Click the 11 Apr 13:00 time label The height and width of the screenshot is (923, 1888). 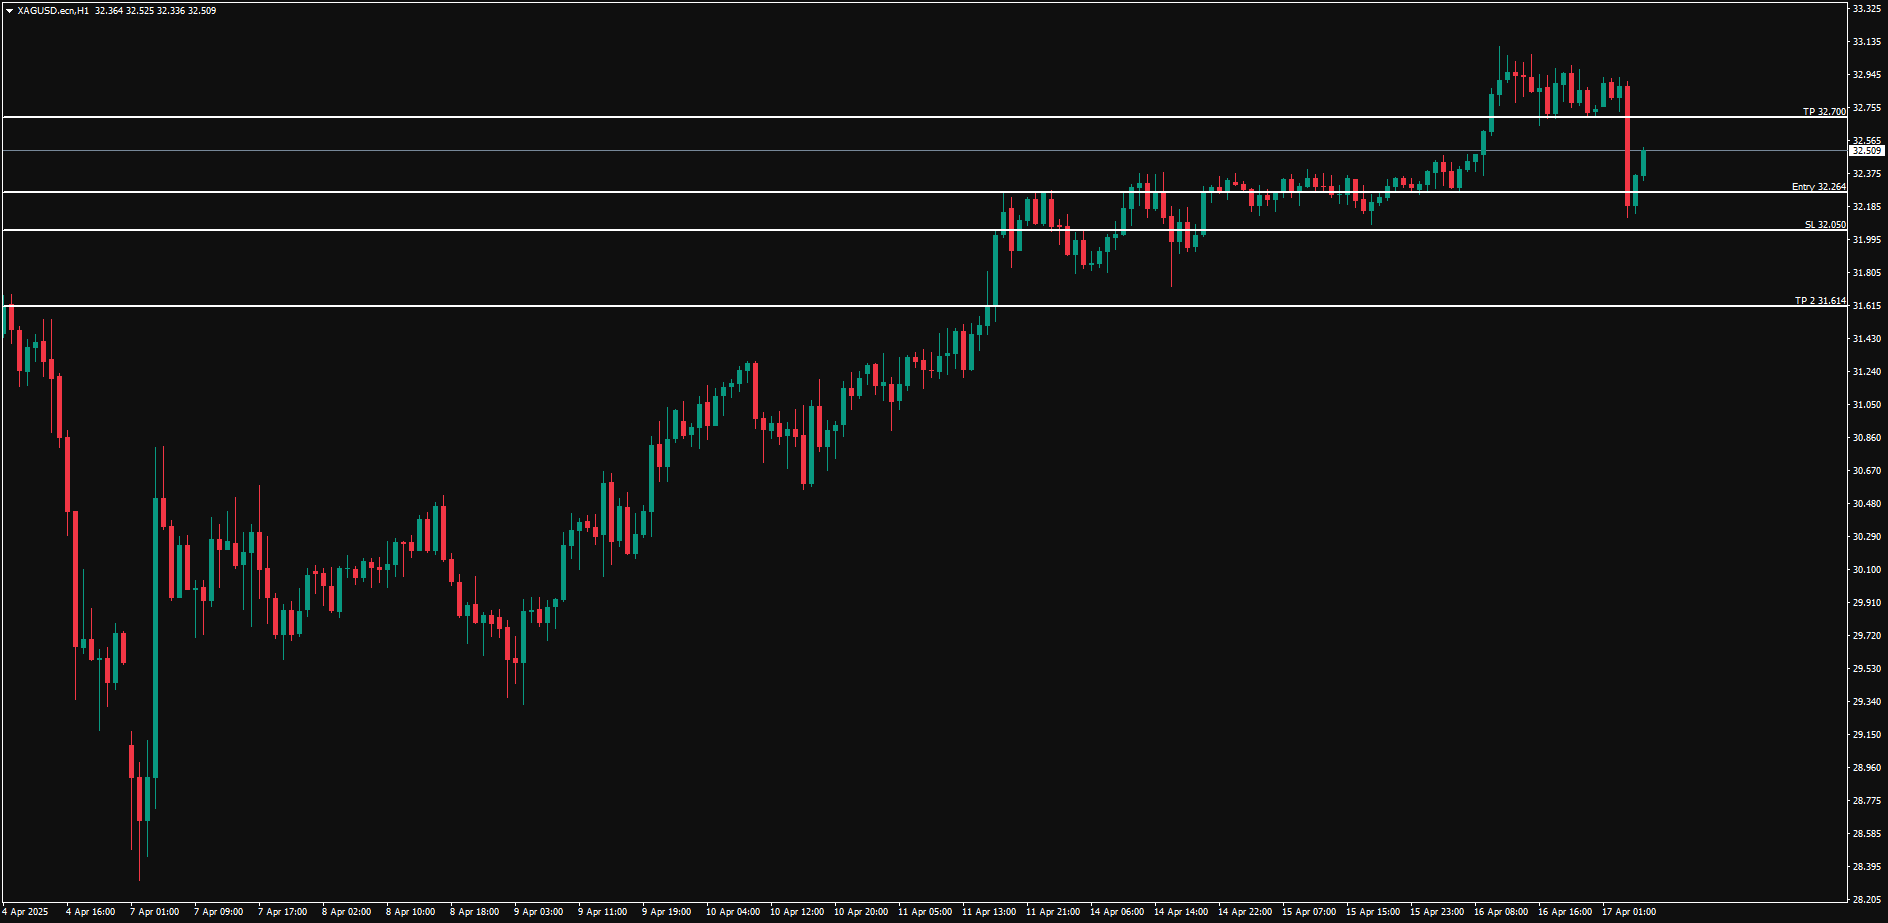click(988, 912)
